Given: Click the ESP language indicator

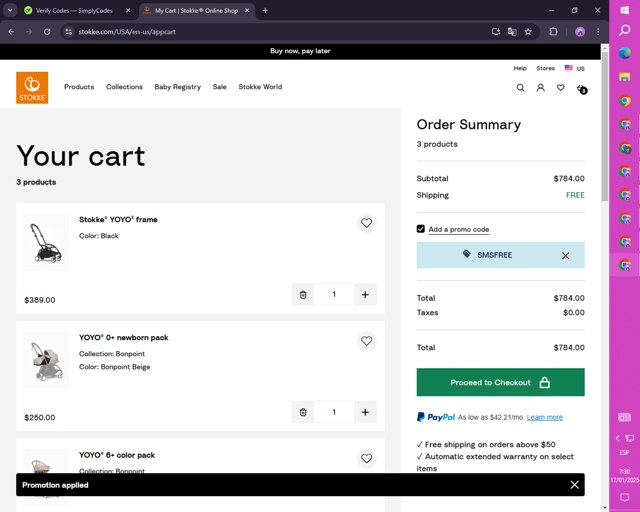Looking at the screenshot, I should 624,452.
